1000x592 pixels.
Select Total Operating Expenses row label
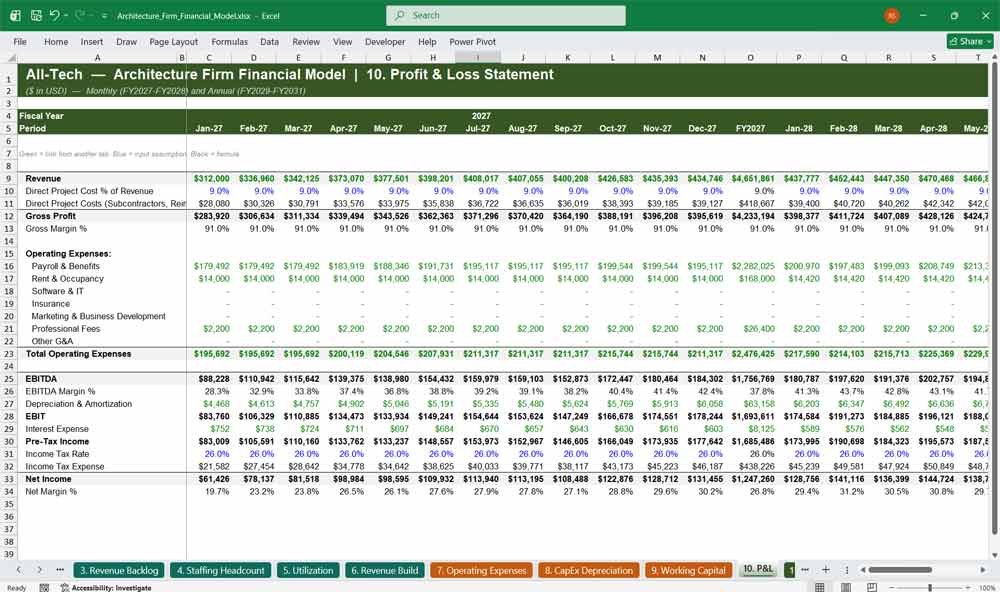(x=78, y=353)
